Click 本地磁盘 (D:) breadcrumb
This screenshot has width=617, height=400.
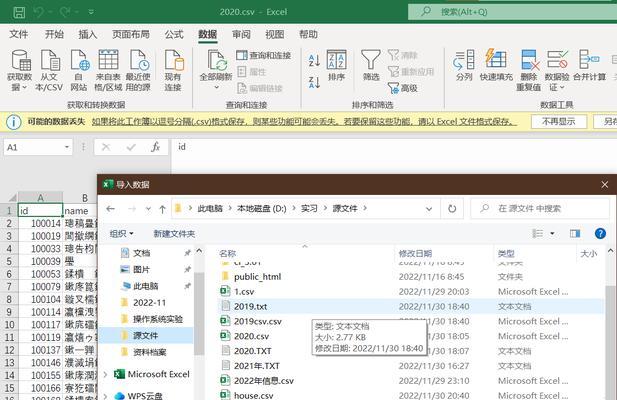click(262, 208)
